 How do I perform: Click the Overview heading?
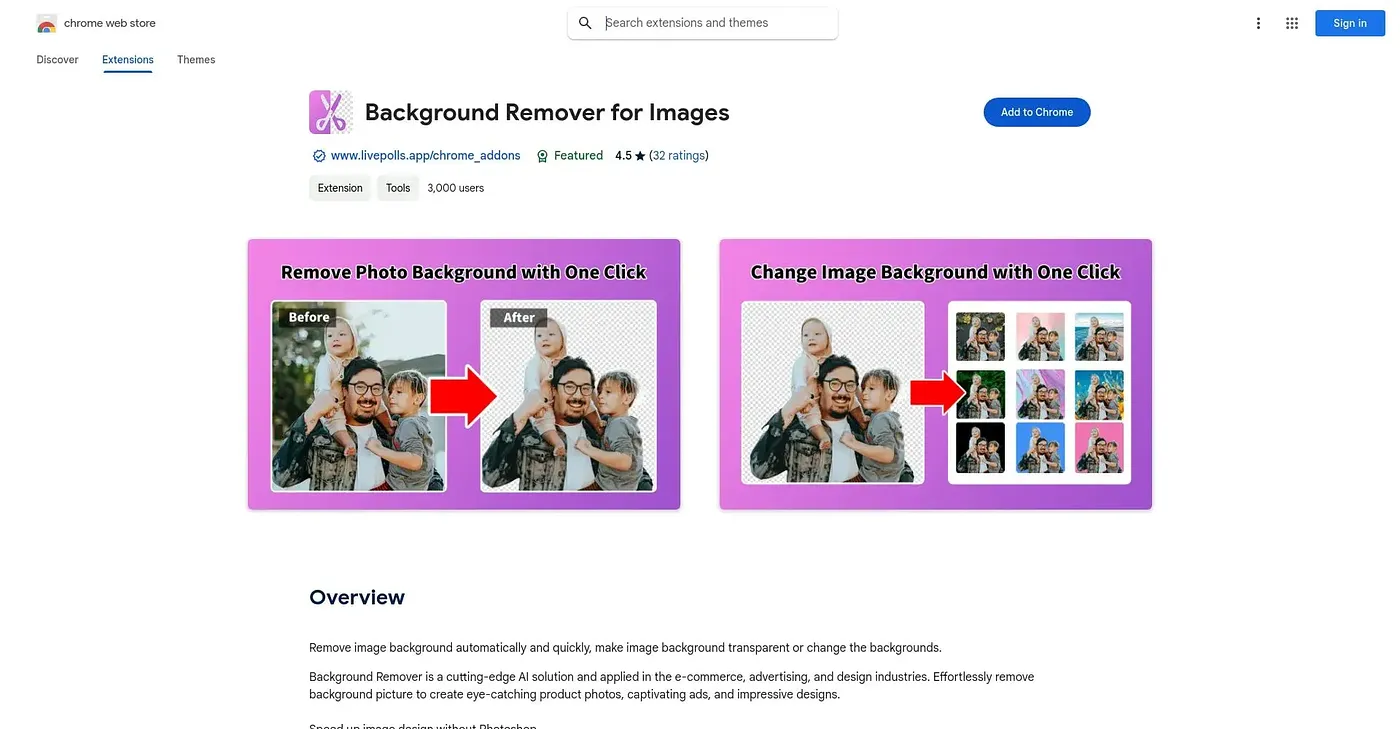point(357,597)
